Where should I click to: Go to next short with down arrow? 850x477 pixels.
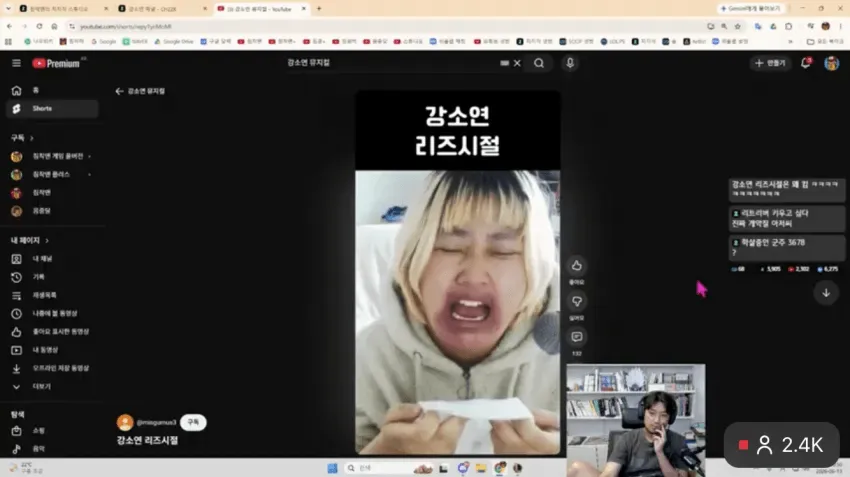(826, 293)
